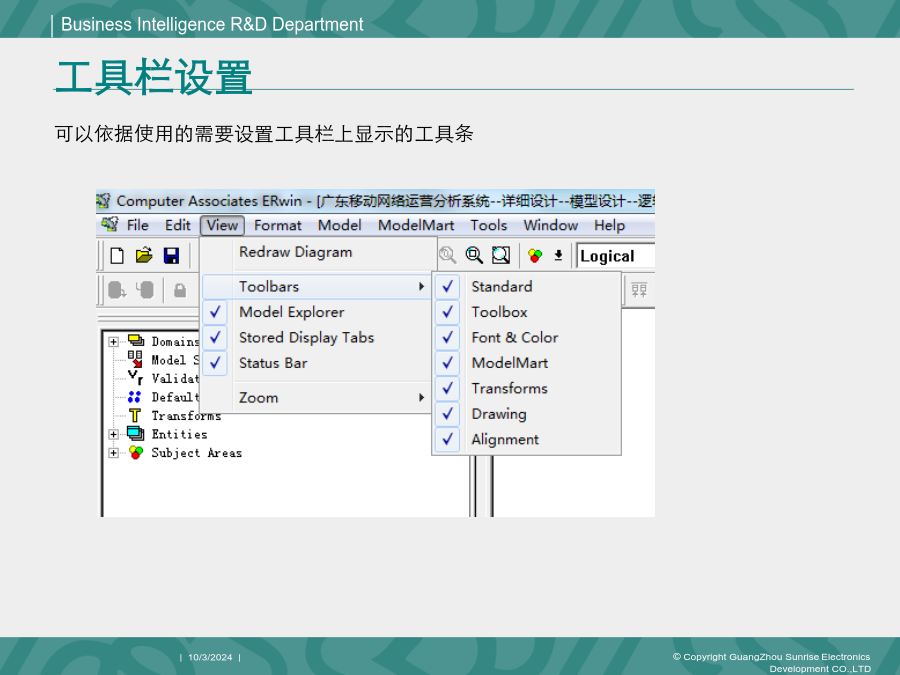The width and height of the screenshot is (900, 675).
Task: Click the blue dots Default Values icon
Action: pos(134,397)
